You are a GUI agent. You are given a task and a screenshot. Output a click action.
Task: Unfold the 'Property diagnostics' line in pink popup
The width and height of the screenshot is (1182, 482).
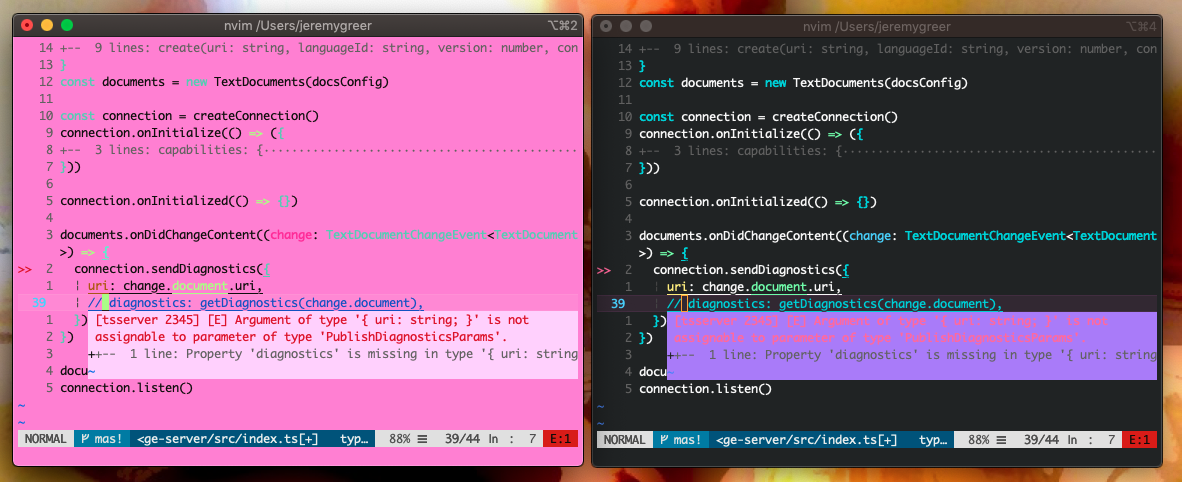pyautogui.click(x=333, y=354)
